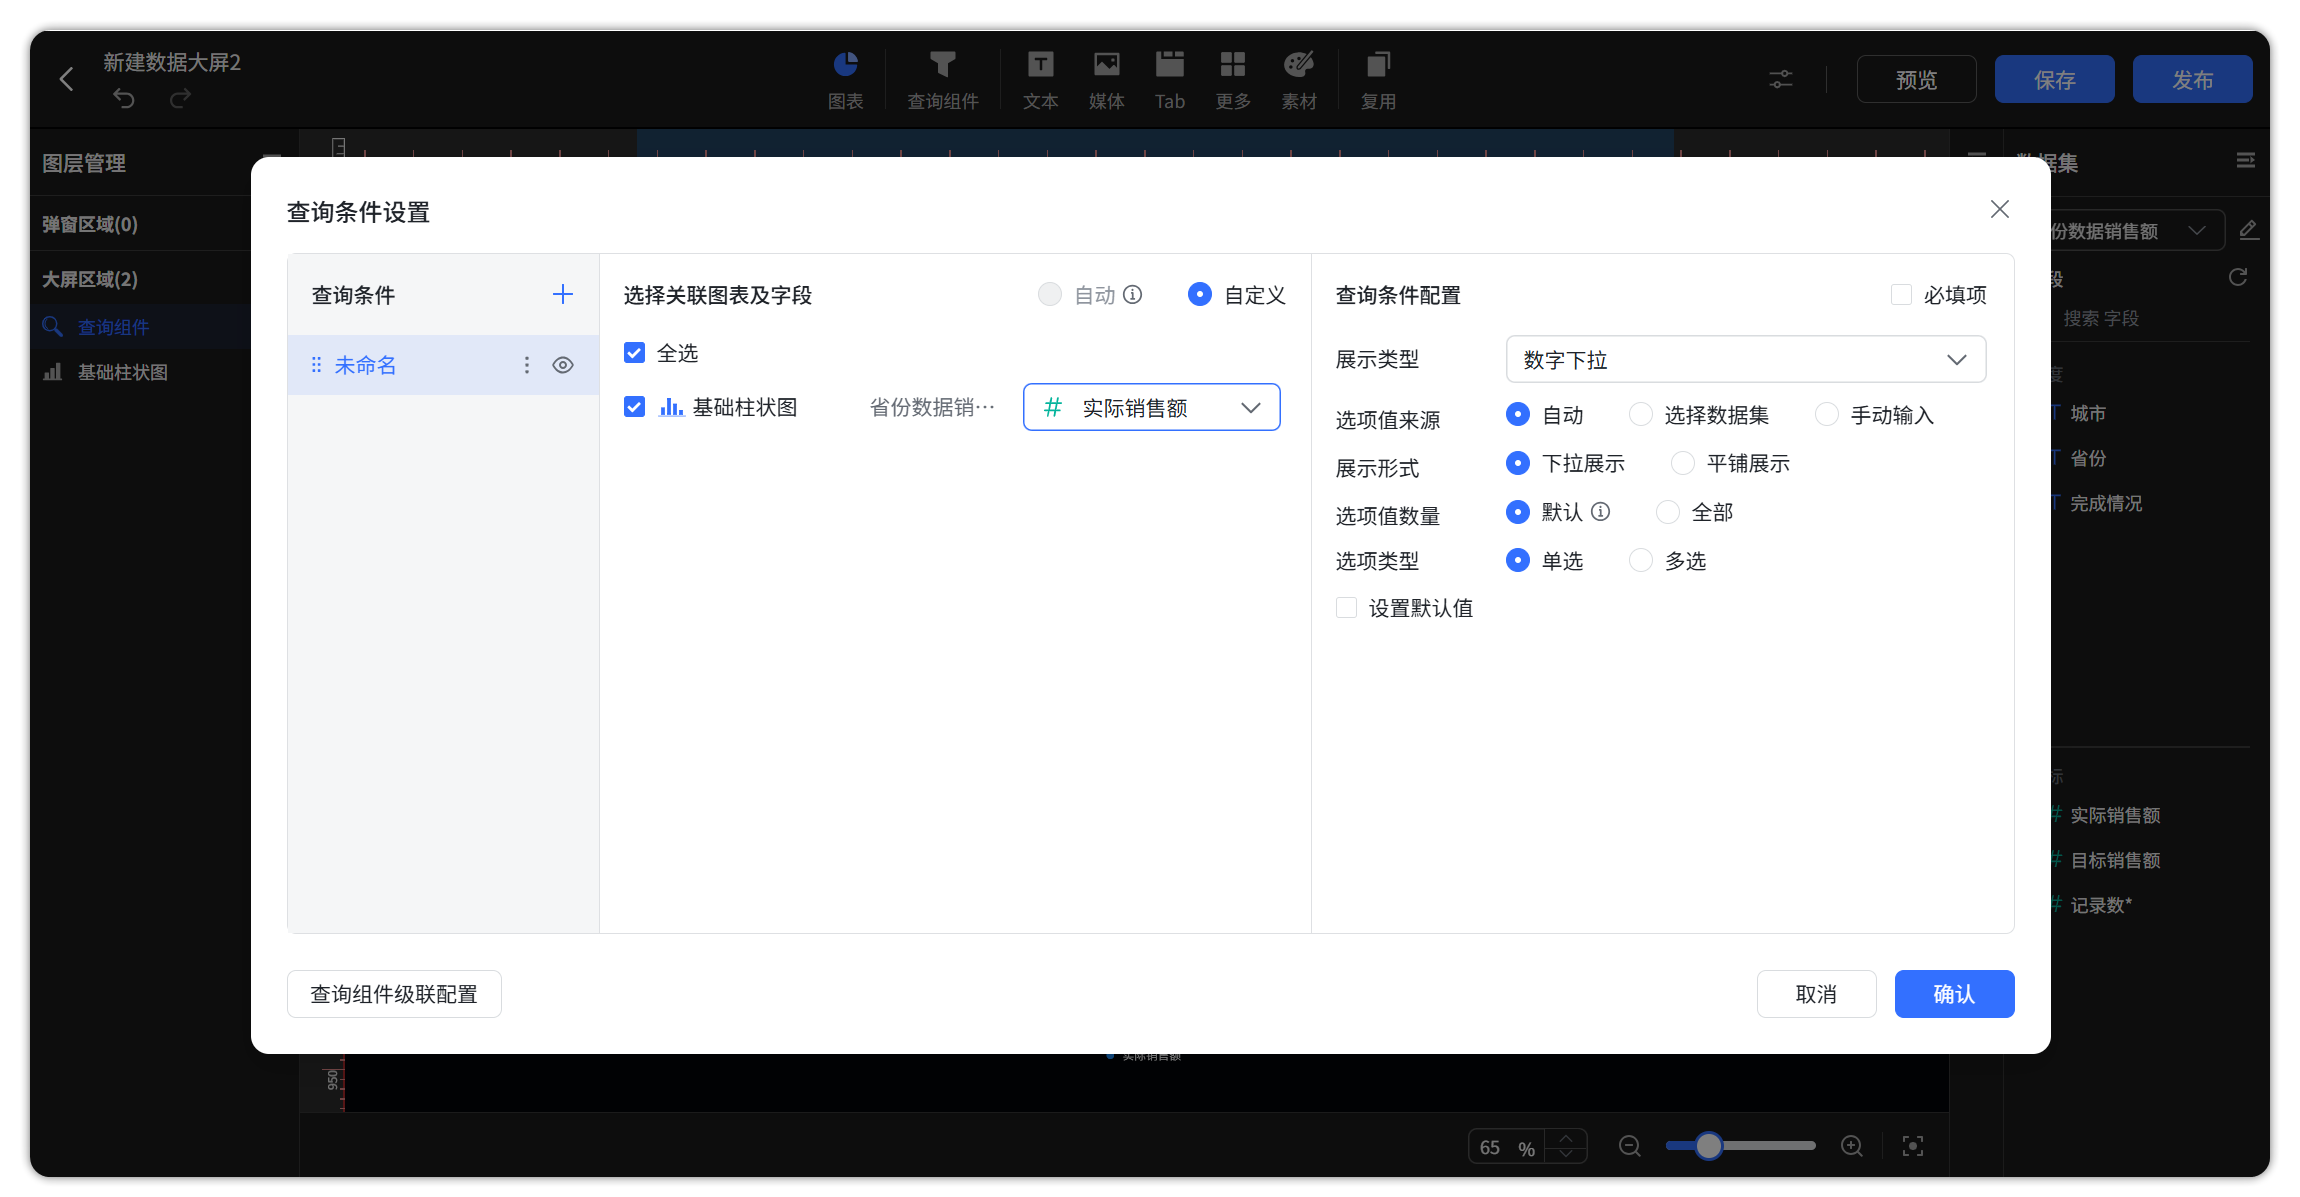Click info icon beside 自动 mode
Image resolution: width=2300 pixels, height=1197 pixels.
tap(1133, 294)
